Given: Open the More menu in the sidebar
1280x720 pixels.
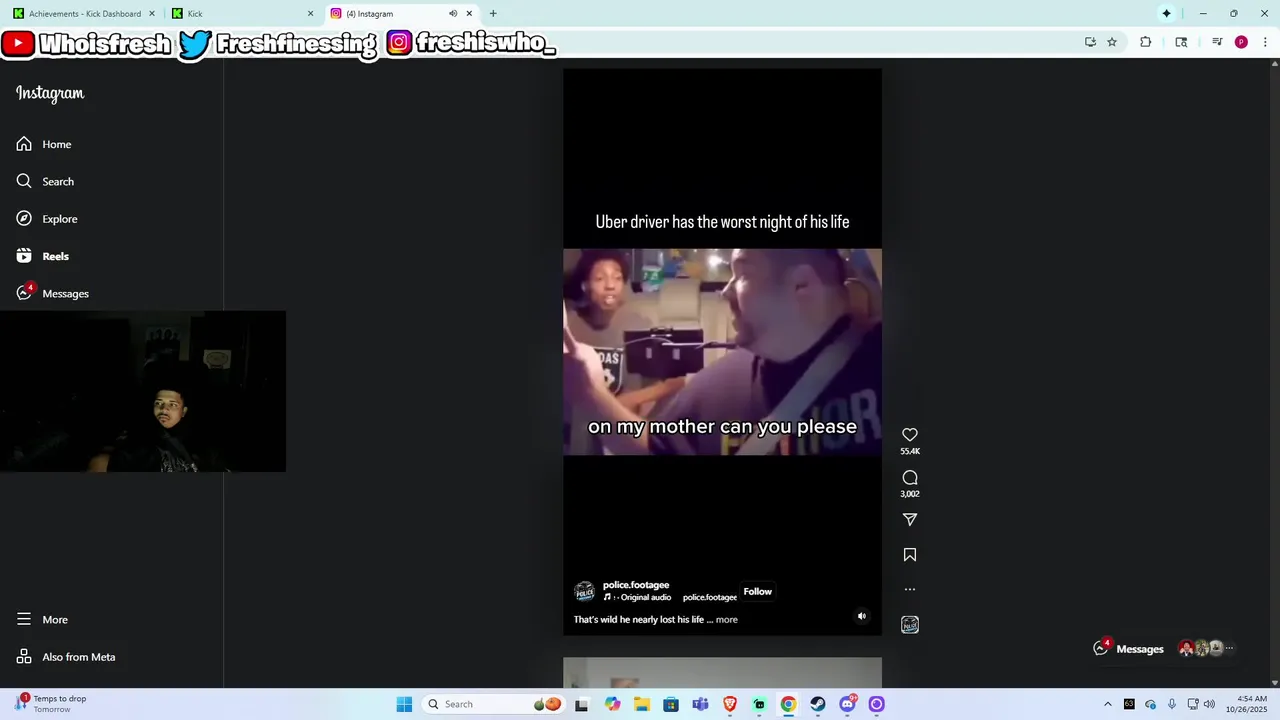Looking at the screenshot, I should [x=42, y=619].
